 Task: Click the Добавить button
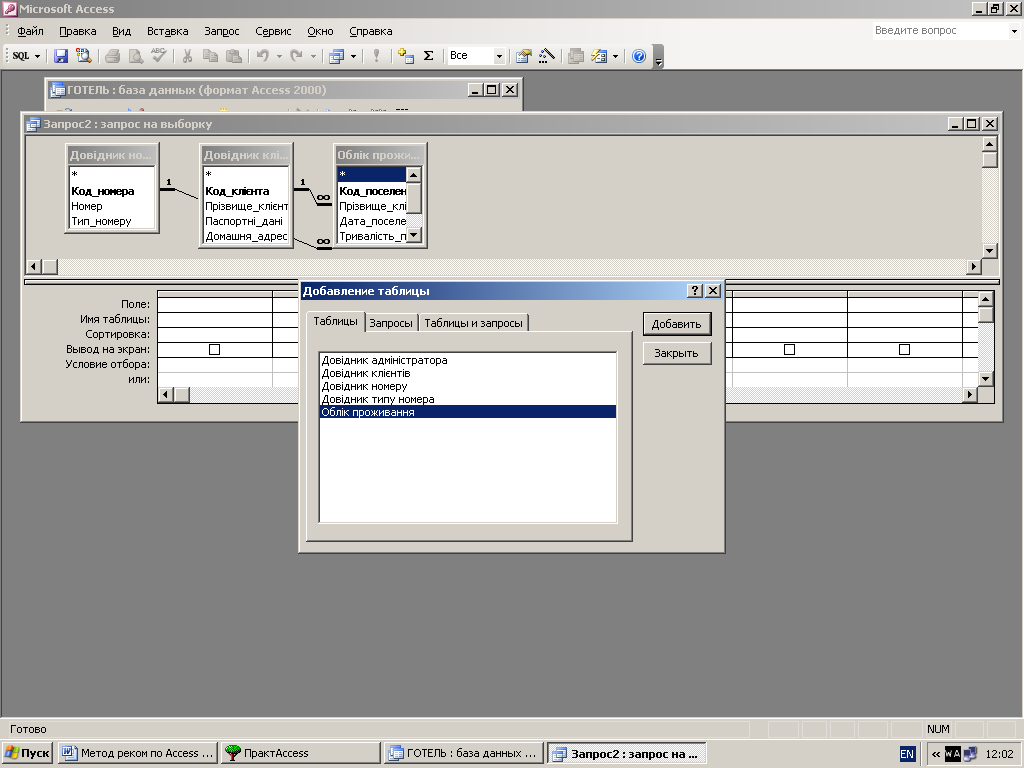(x=677, y=324)
